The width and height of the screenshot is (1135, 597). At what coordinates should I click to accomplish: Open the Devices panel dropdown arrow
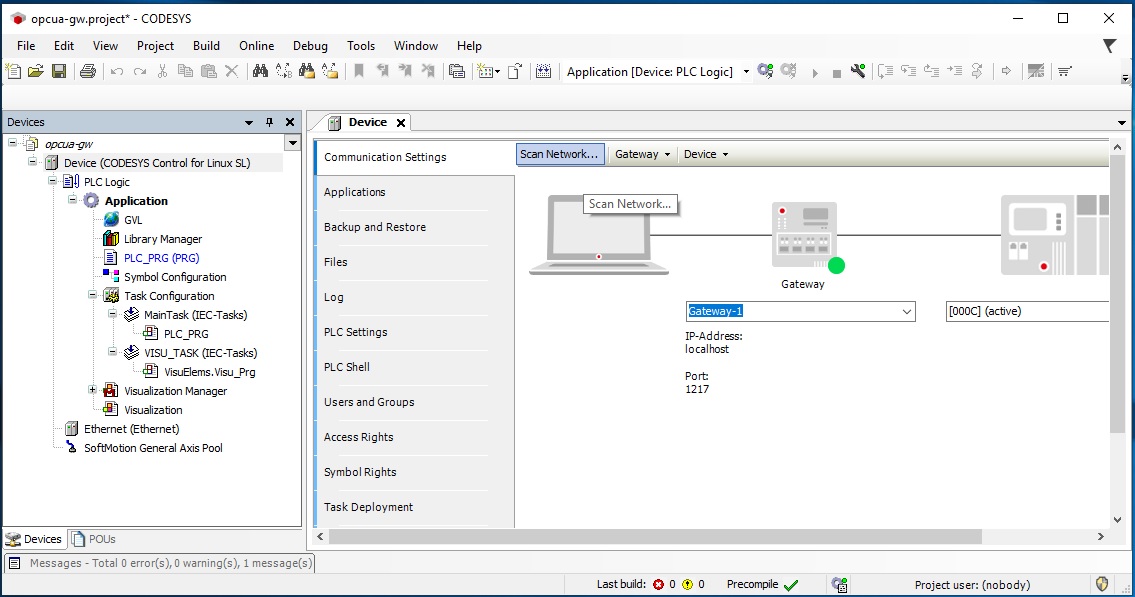(x=249, y=122)
